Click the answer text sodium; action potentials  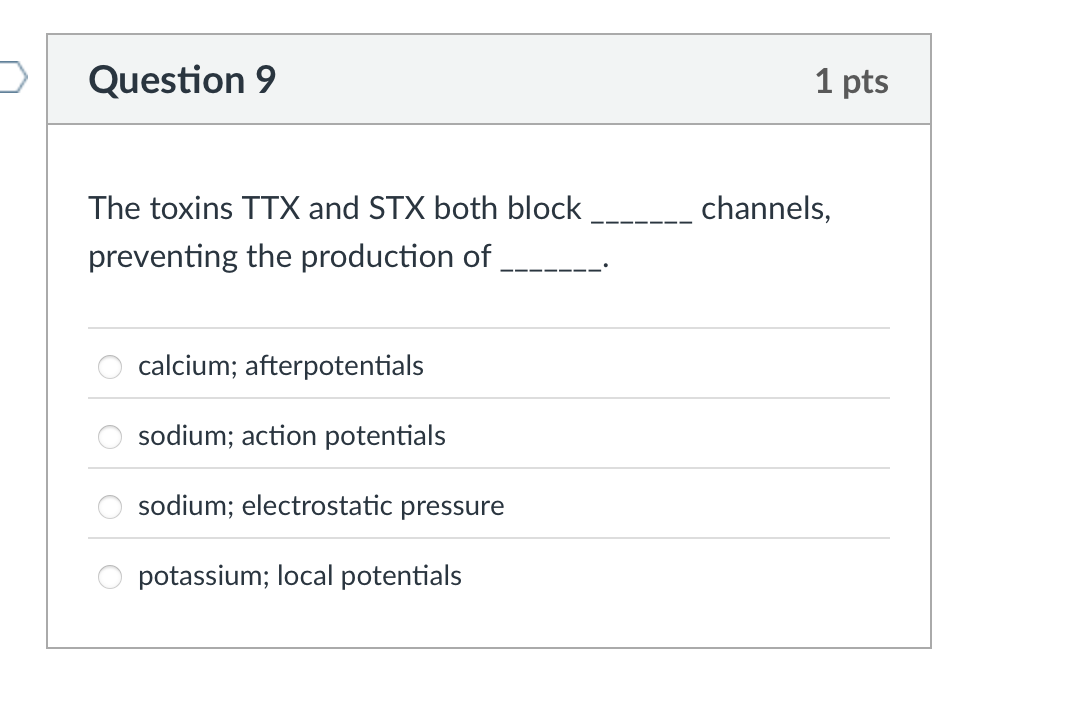click(x=291, y=436)
